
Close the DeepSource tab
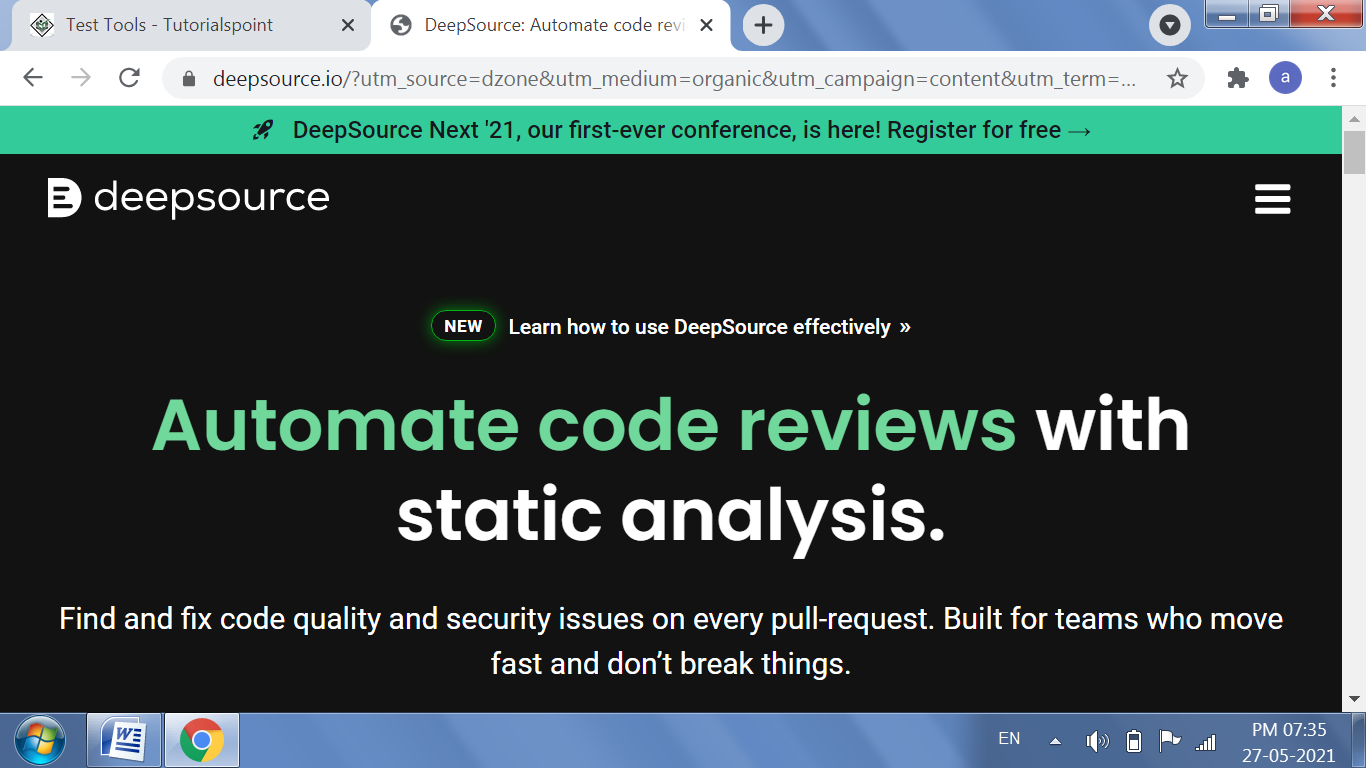(707, 25)
